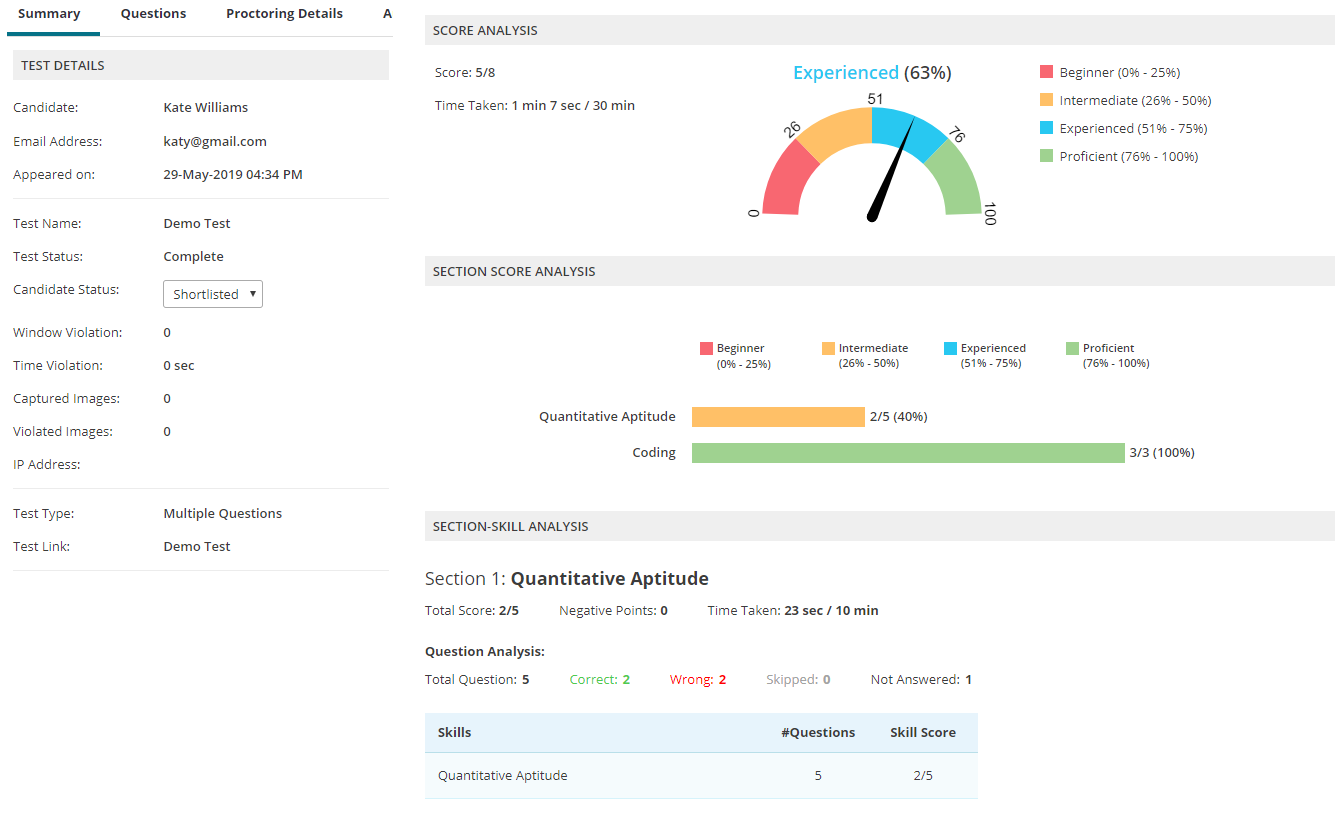Click the orange Intermediate swatch in score legend
The width and height of the screenshot is (1342, 832).
click(1046, 100)
